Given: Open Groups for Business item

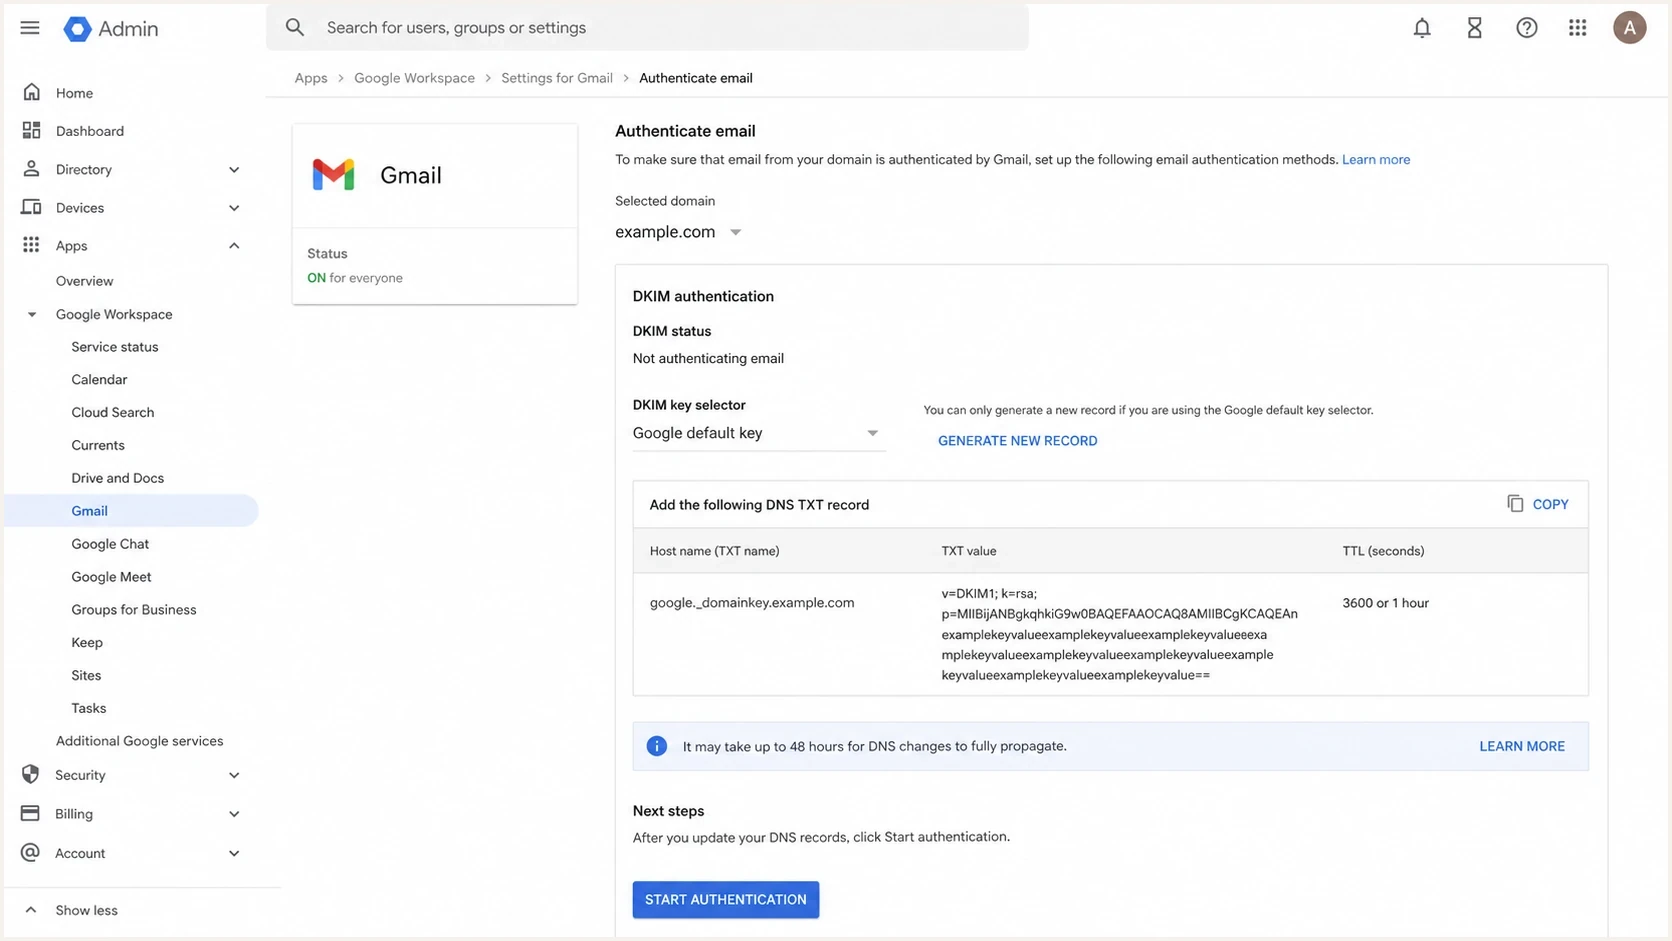Looking at the screenshot, I should pos(133,610).
